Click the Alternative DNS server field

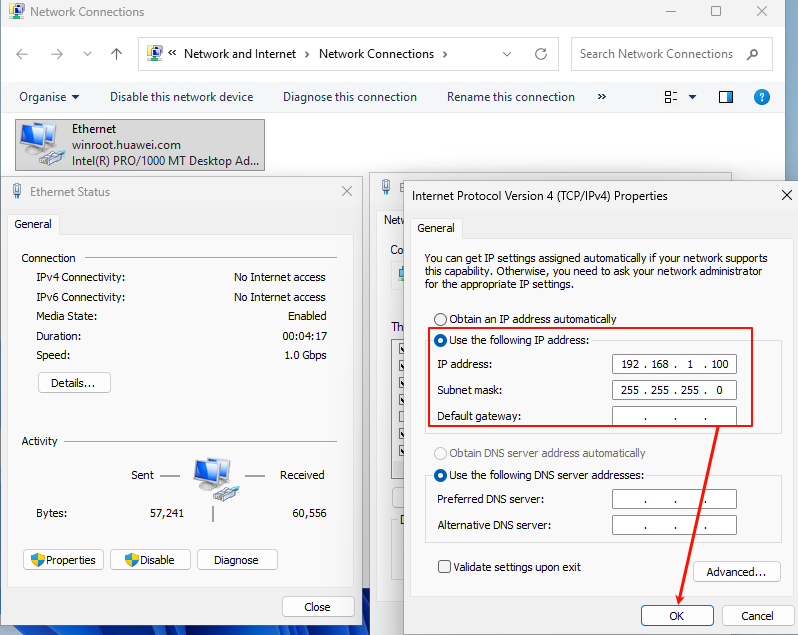pyautogui.click(x=674, y=525)
